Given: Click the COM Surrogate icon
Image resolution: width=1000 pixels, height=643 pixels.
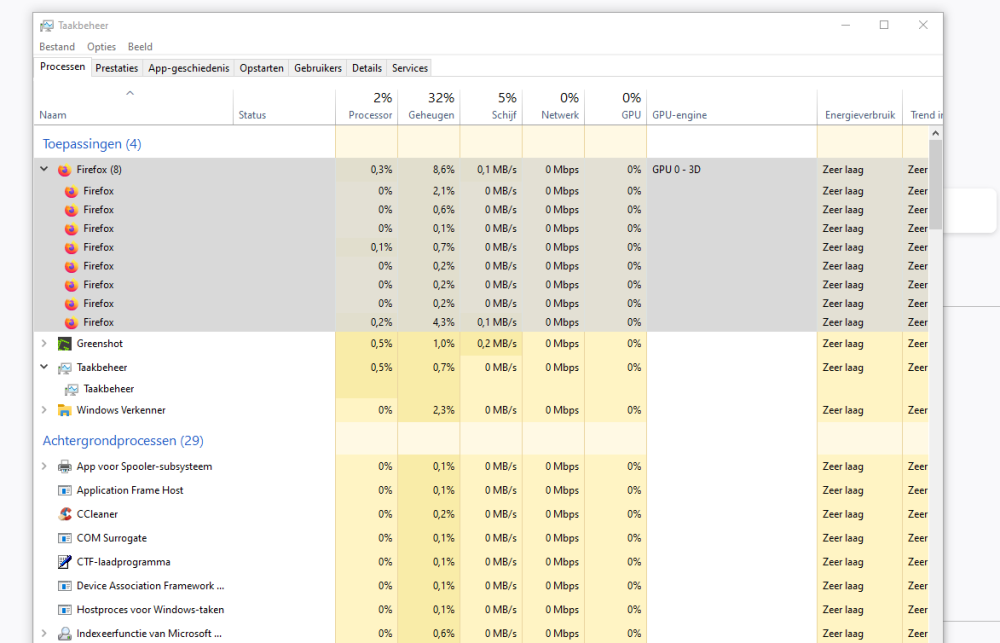Looking at the screenshot, I should pos(66,538).
